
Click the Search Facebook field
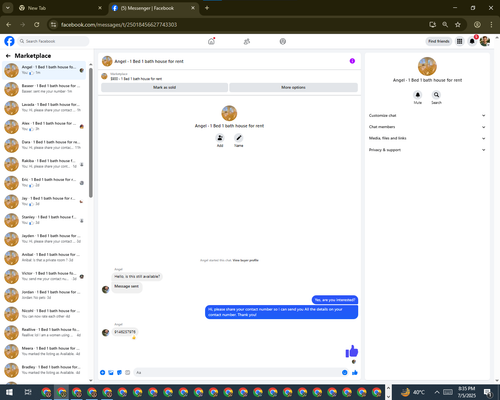point(53,41)
